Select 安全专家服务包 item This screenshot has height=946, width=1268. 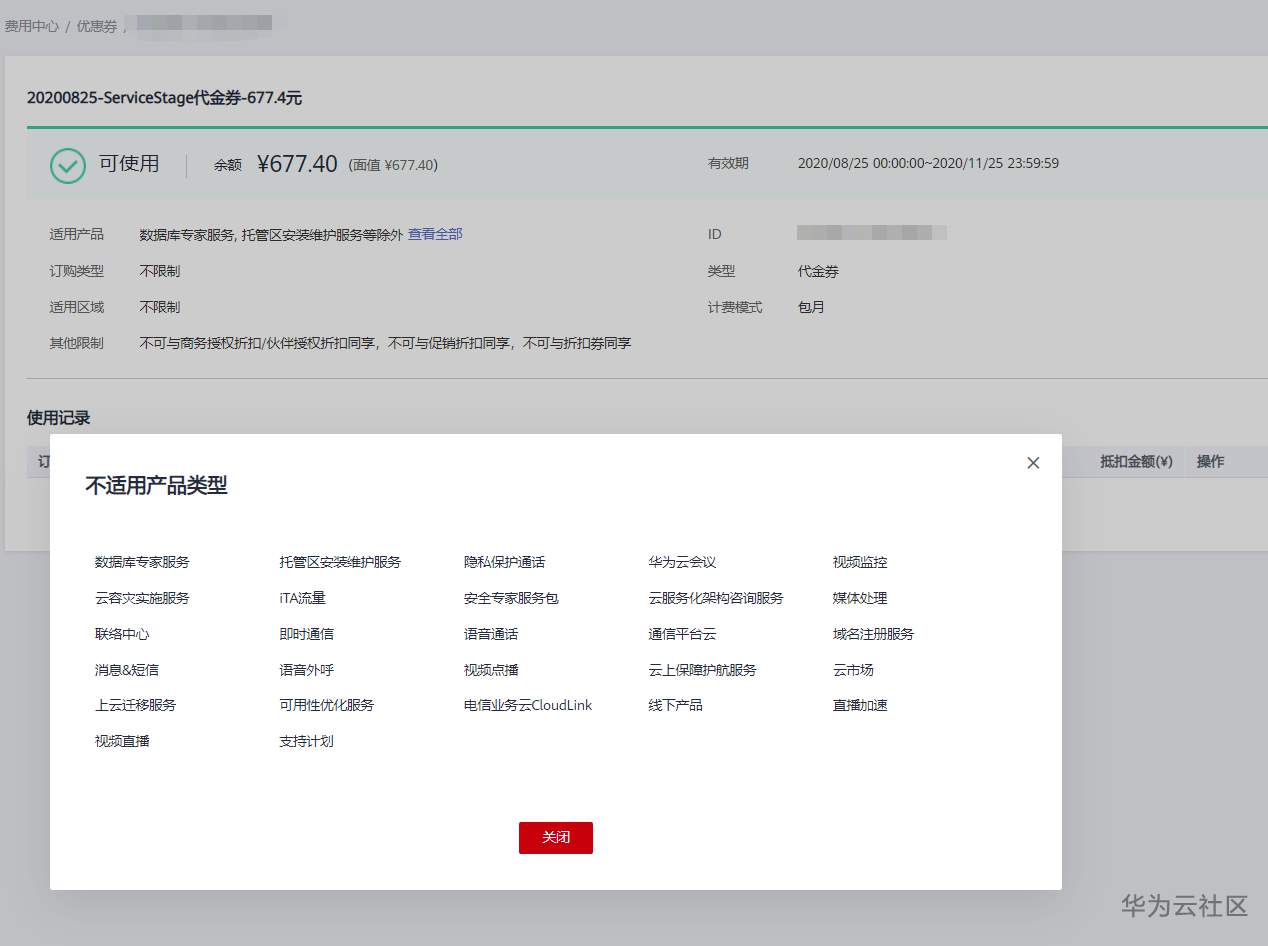(511, 598)
